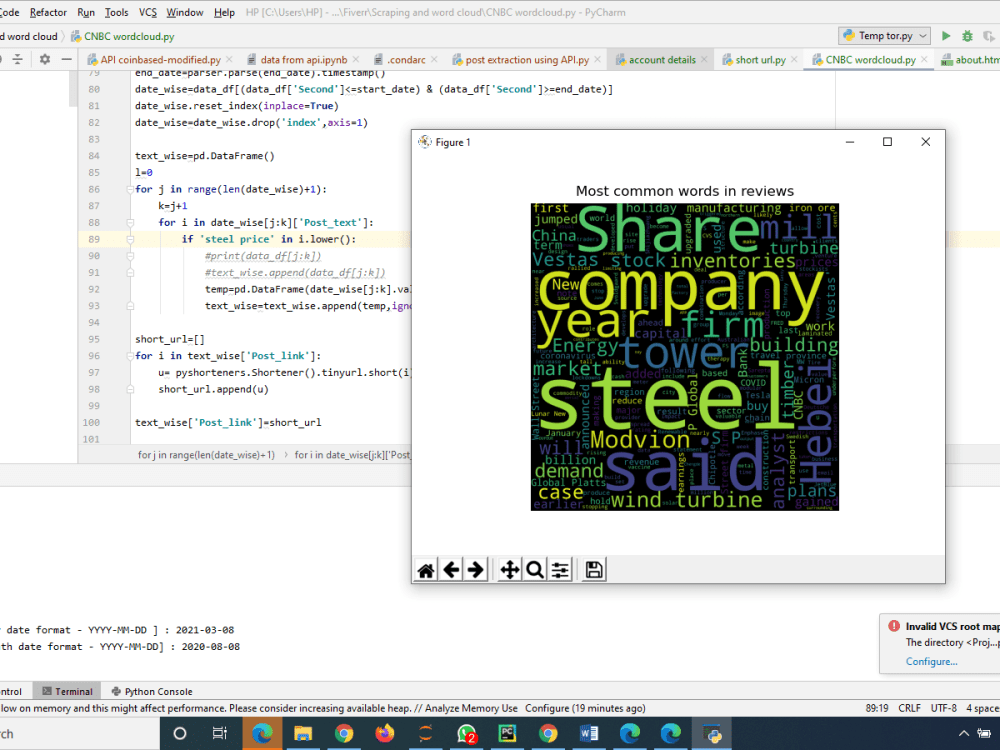Click the Save figure disk icon

point(594,570)
